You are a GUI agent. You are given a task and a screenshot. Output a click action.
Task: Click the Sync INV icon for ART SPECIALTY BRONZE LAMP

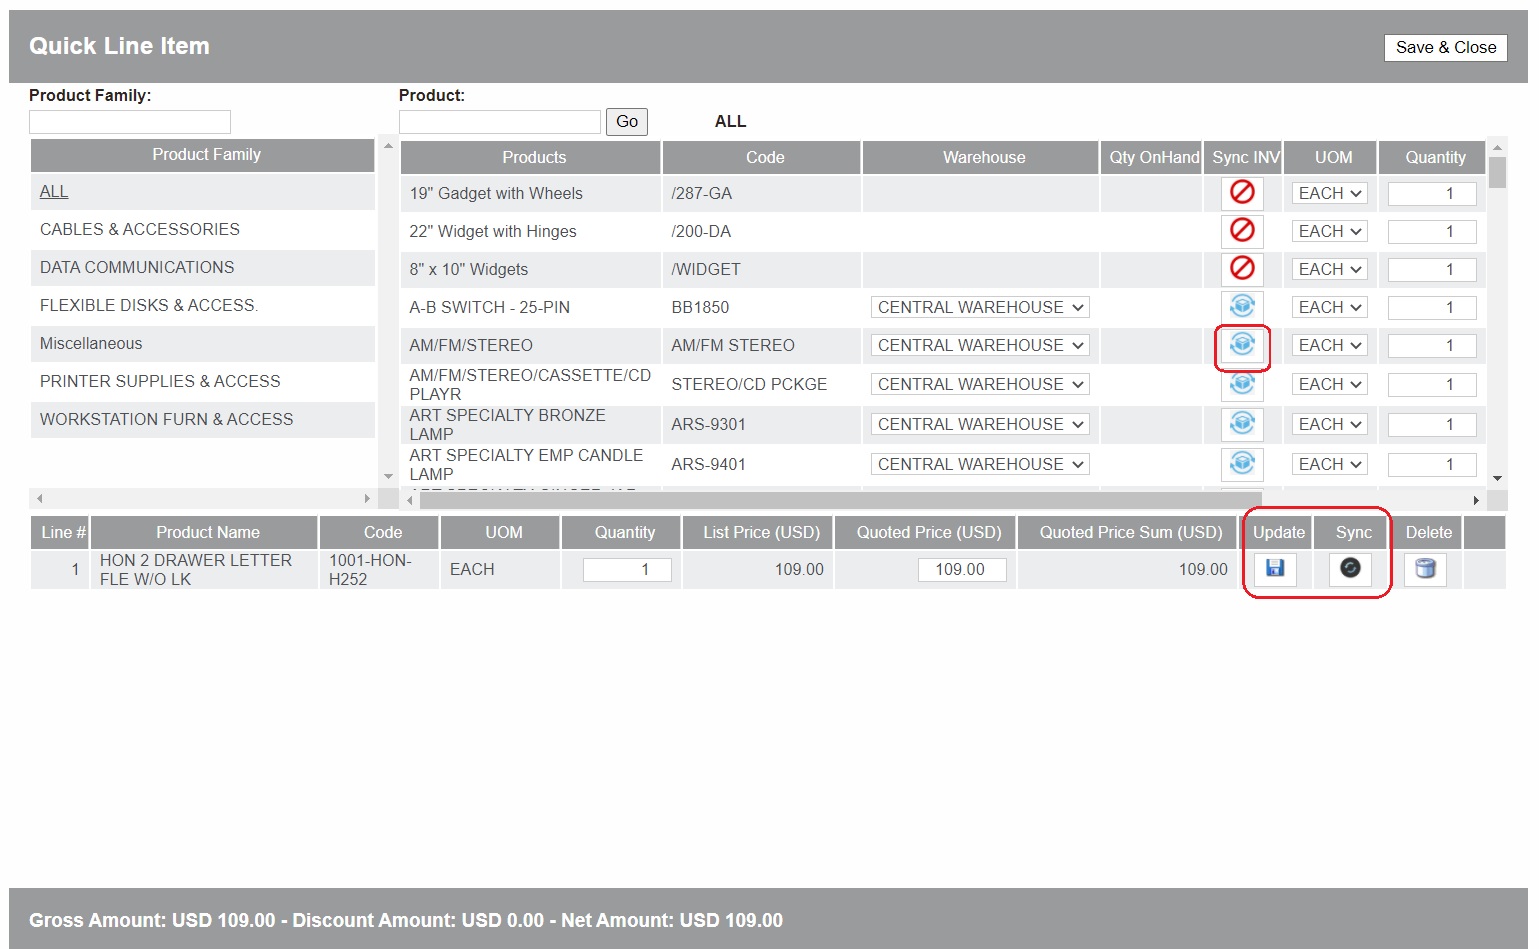(1242, 423)
